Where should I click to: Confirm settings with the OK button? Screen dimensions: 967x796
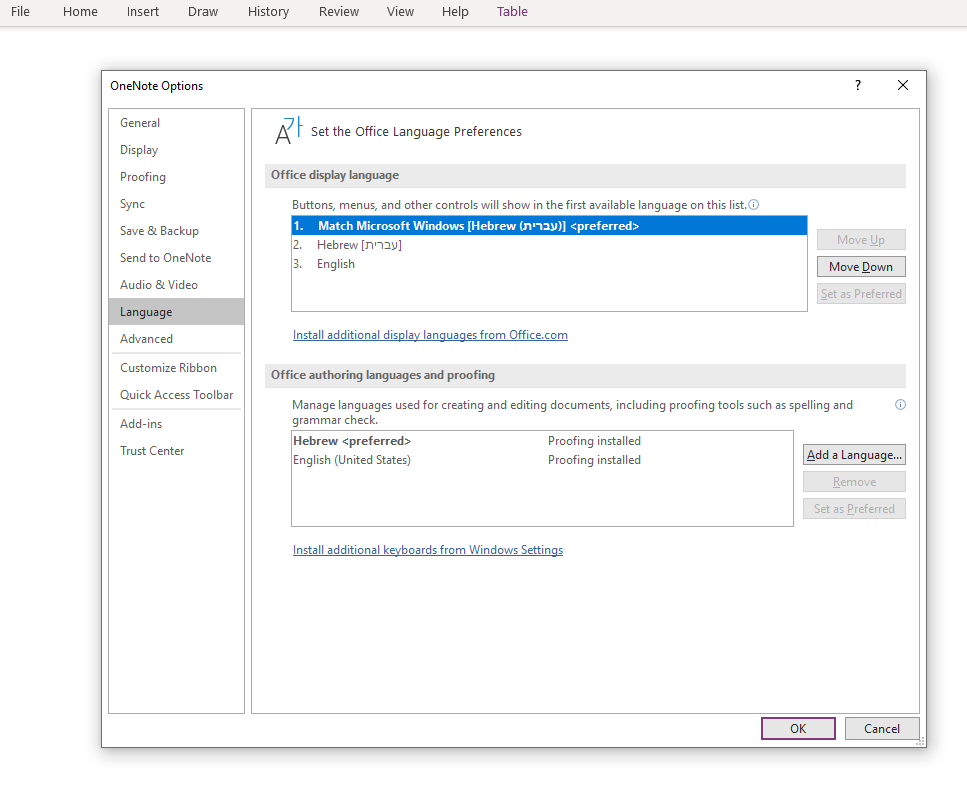click(x=797, y=728)
